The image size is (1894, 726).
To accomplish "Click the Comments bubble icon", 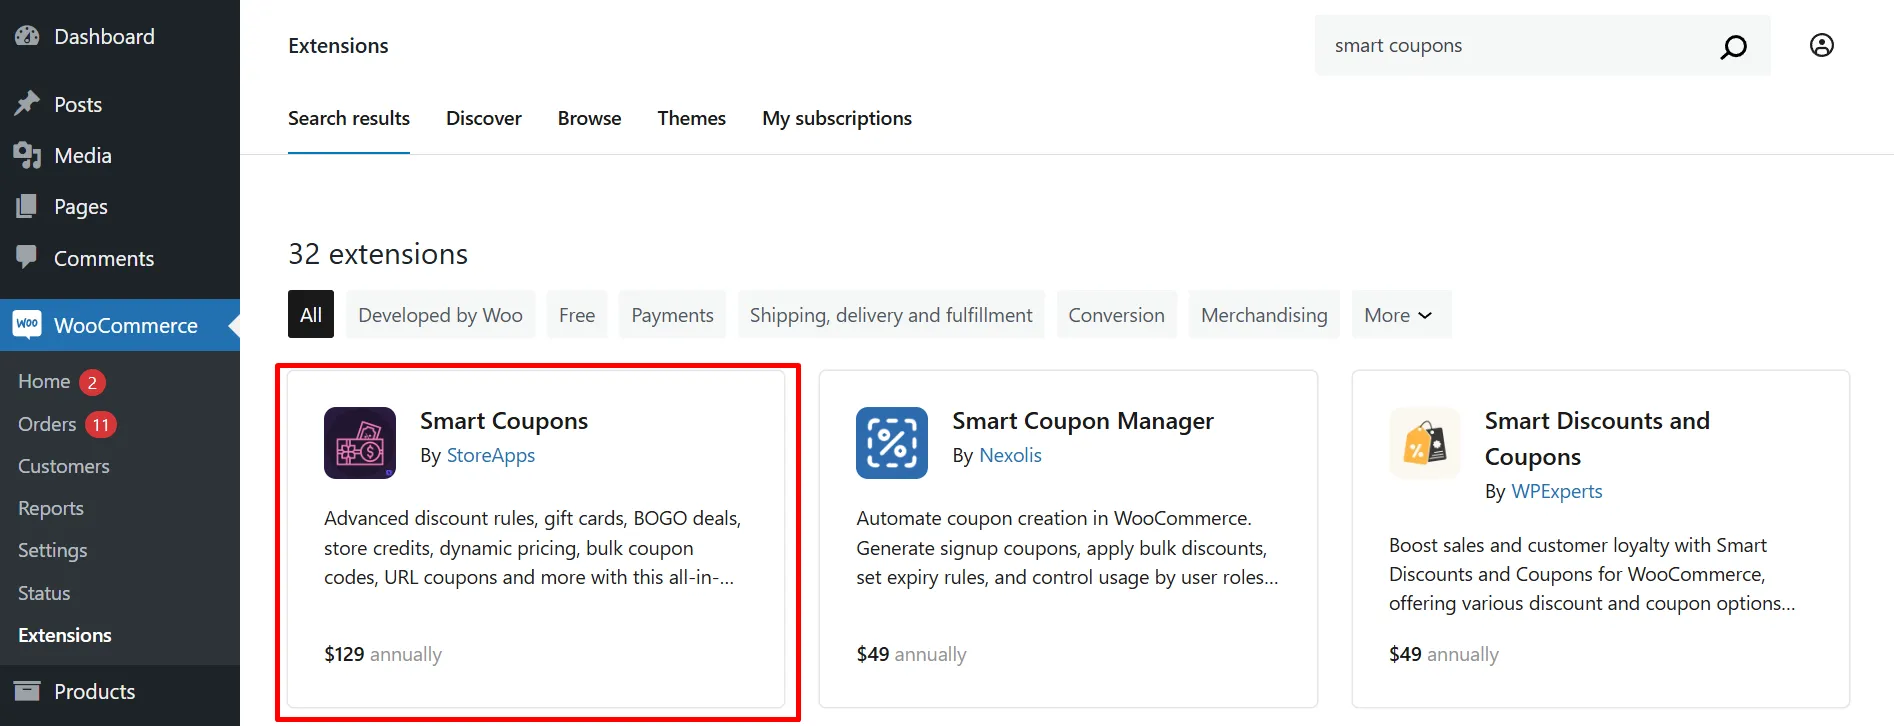I will [x=27, y=257].
